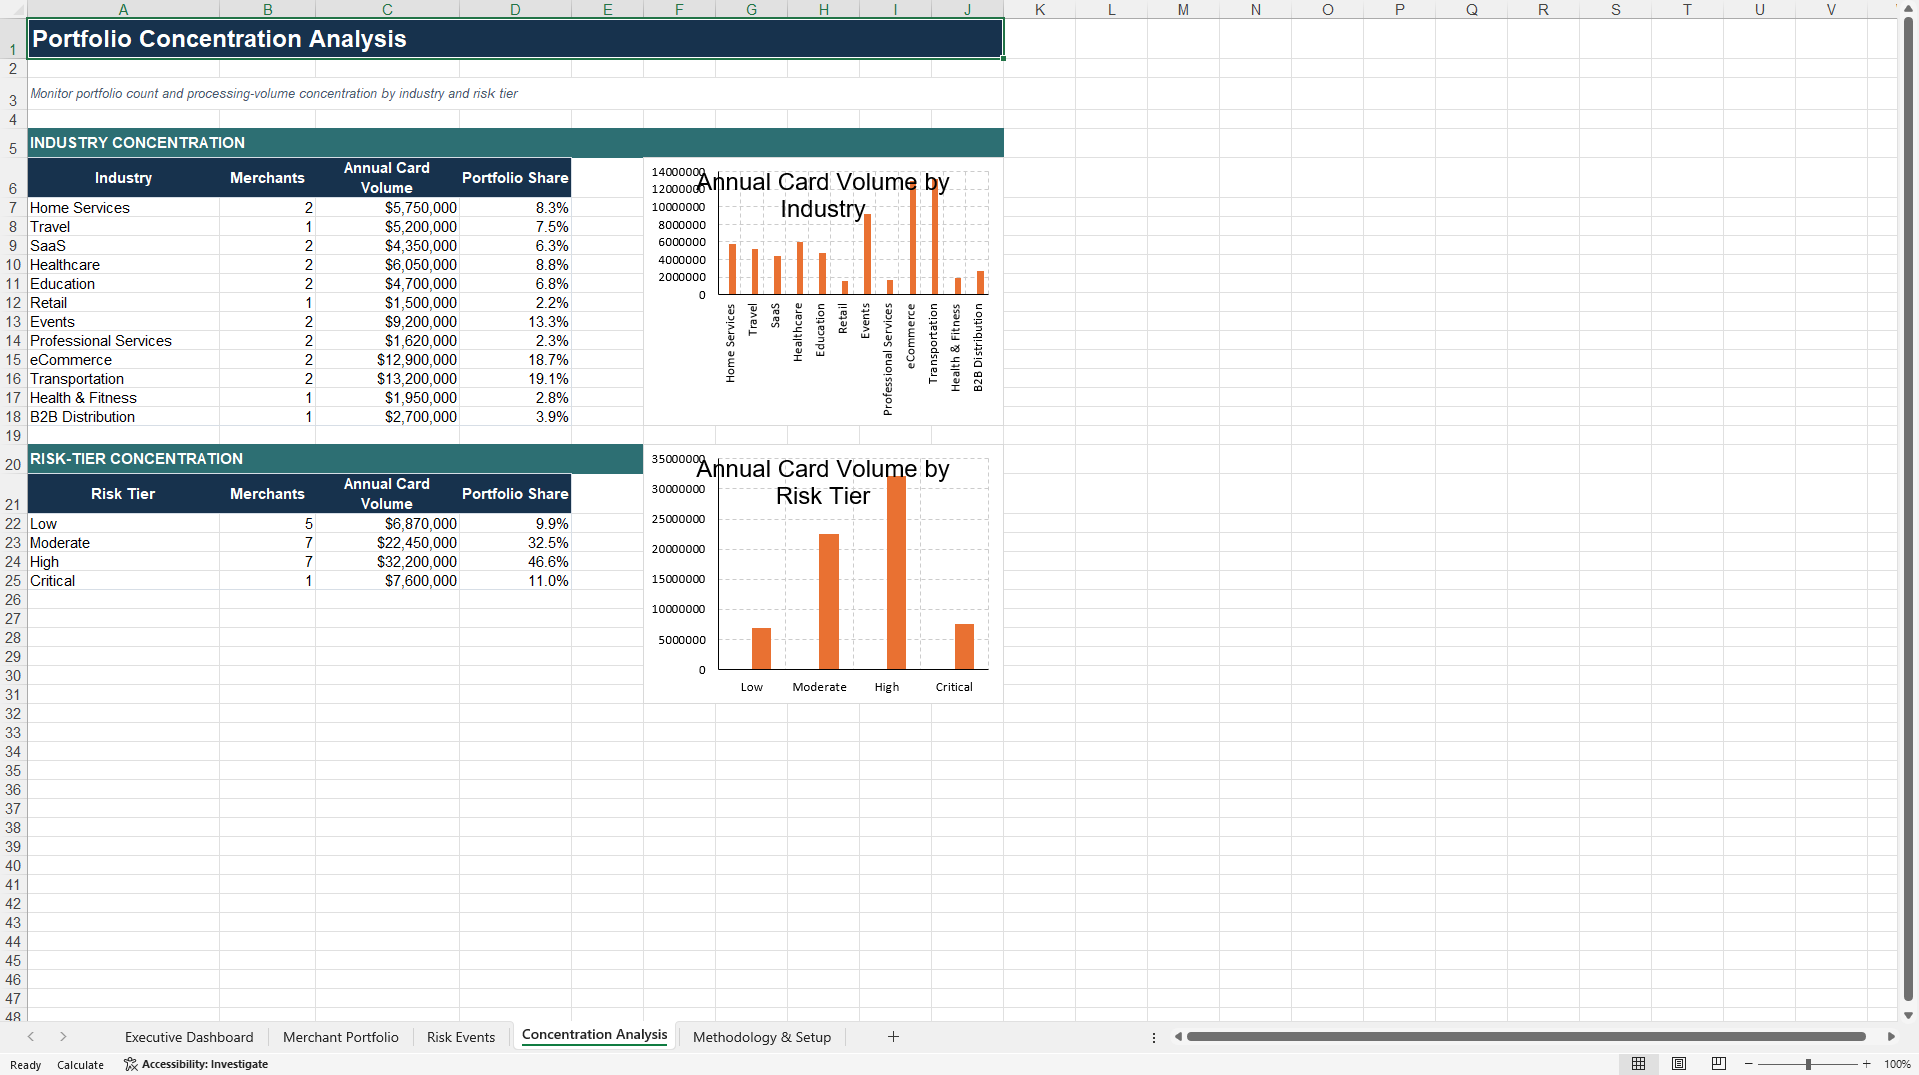Select row 22 header
Screen dimensions: 1919x1075
tap(13, 524)
